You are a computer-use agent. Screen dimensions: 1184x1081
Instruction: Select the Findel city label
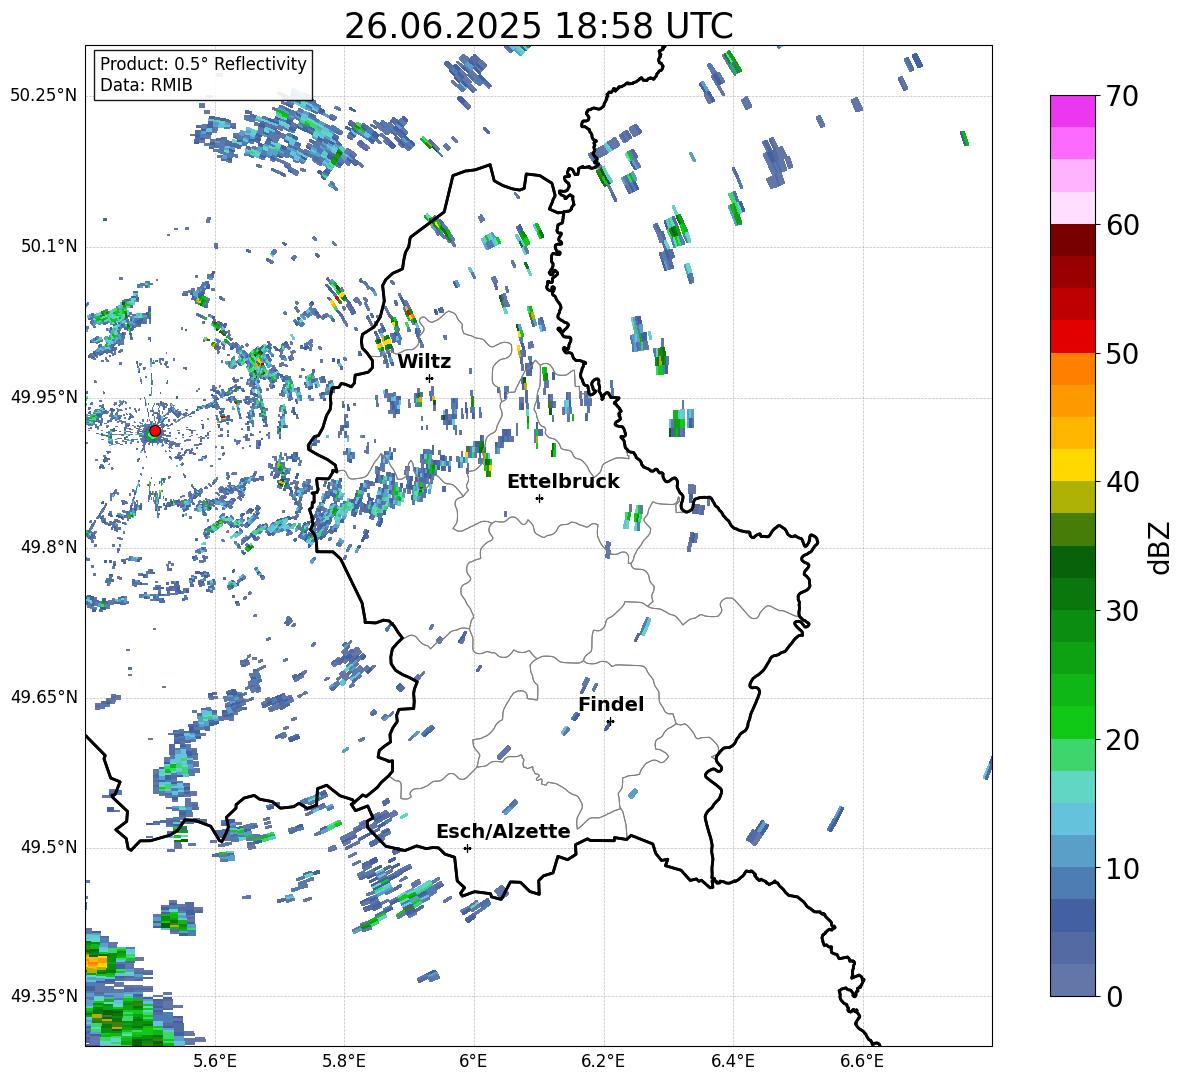(x=611, y=704)
